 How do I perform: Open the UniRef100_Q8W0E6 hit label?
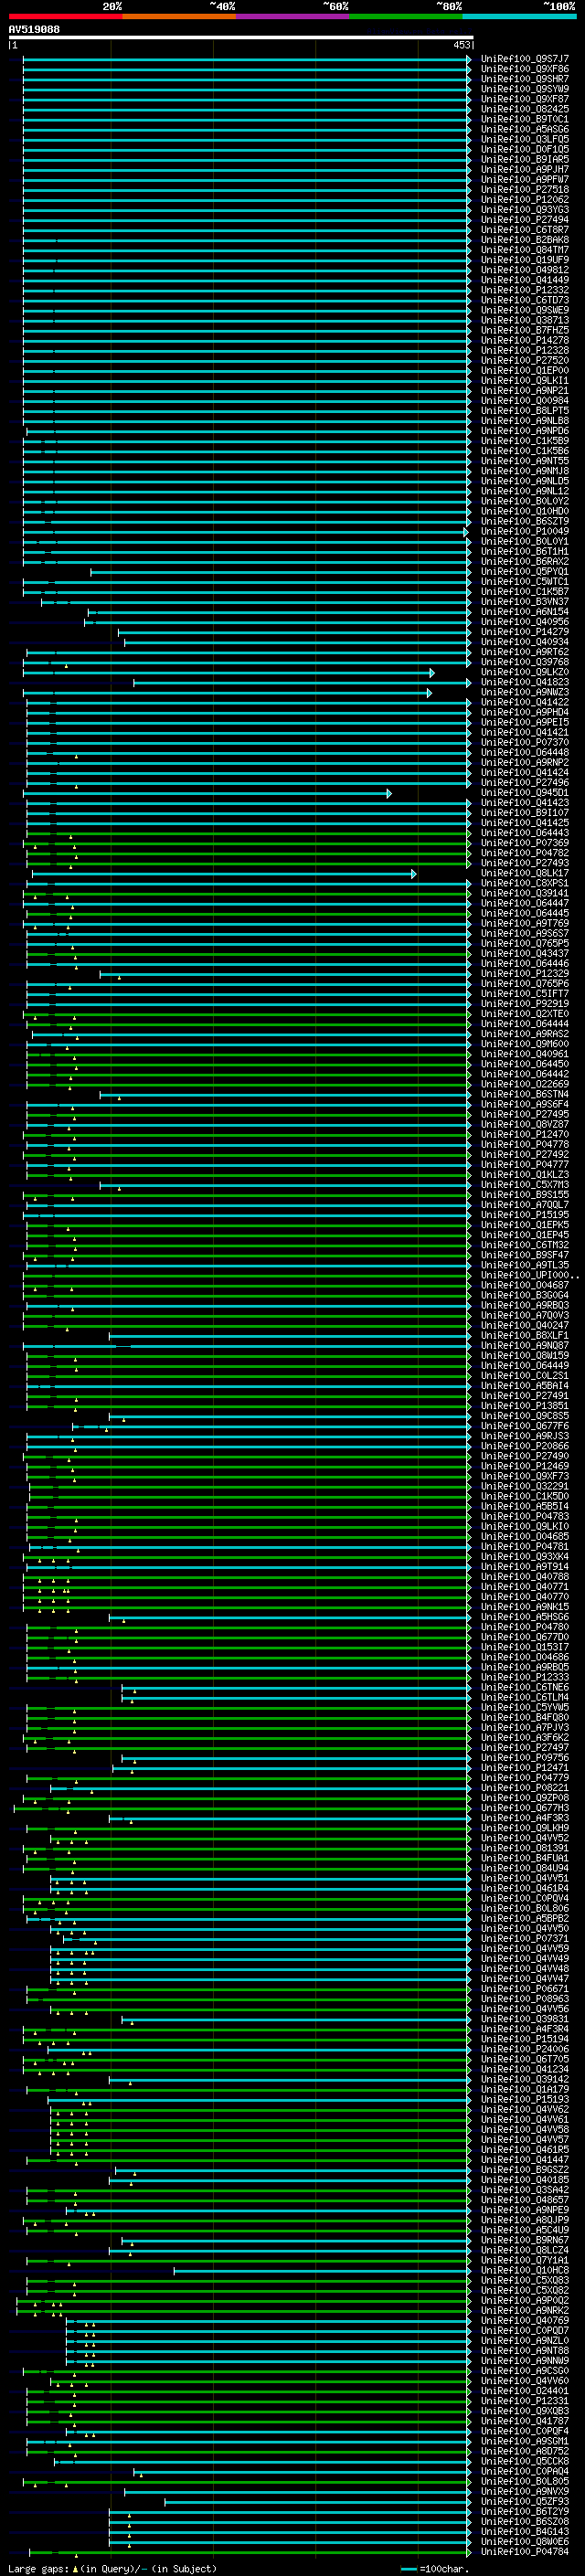point(524,2541)
